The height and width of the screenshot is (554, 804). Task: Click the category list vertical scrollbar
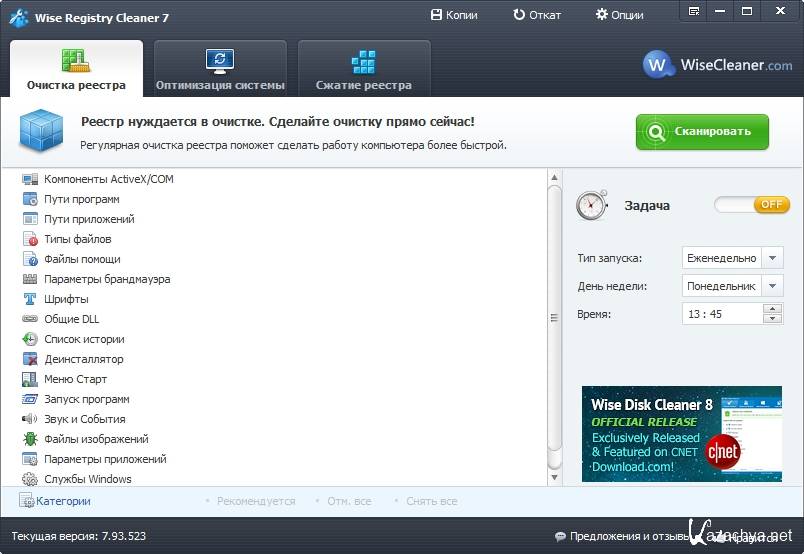point(554,320)
